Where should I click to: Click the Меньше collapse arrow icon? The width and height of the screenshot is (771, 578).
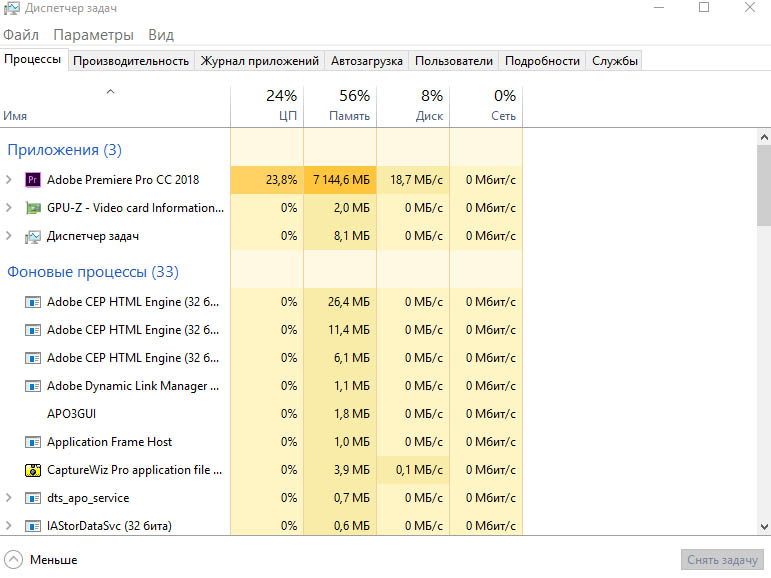click(x=13, y=559)
